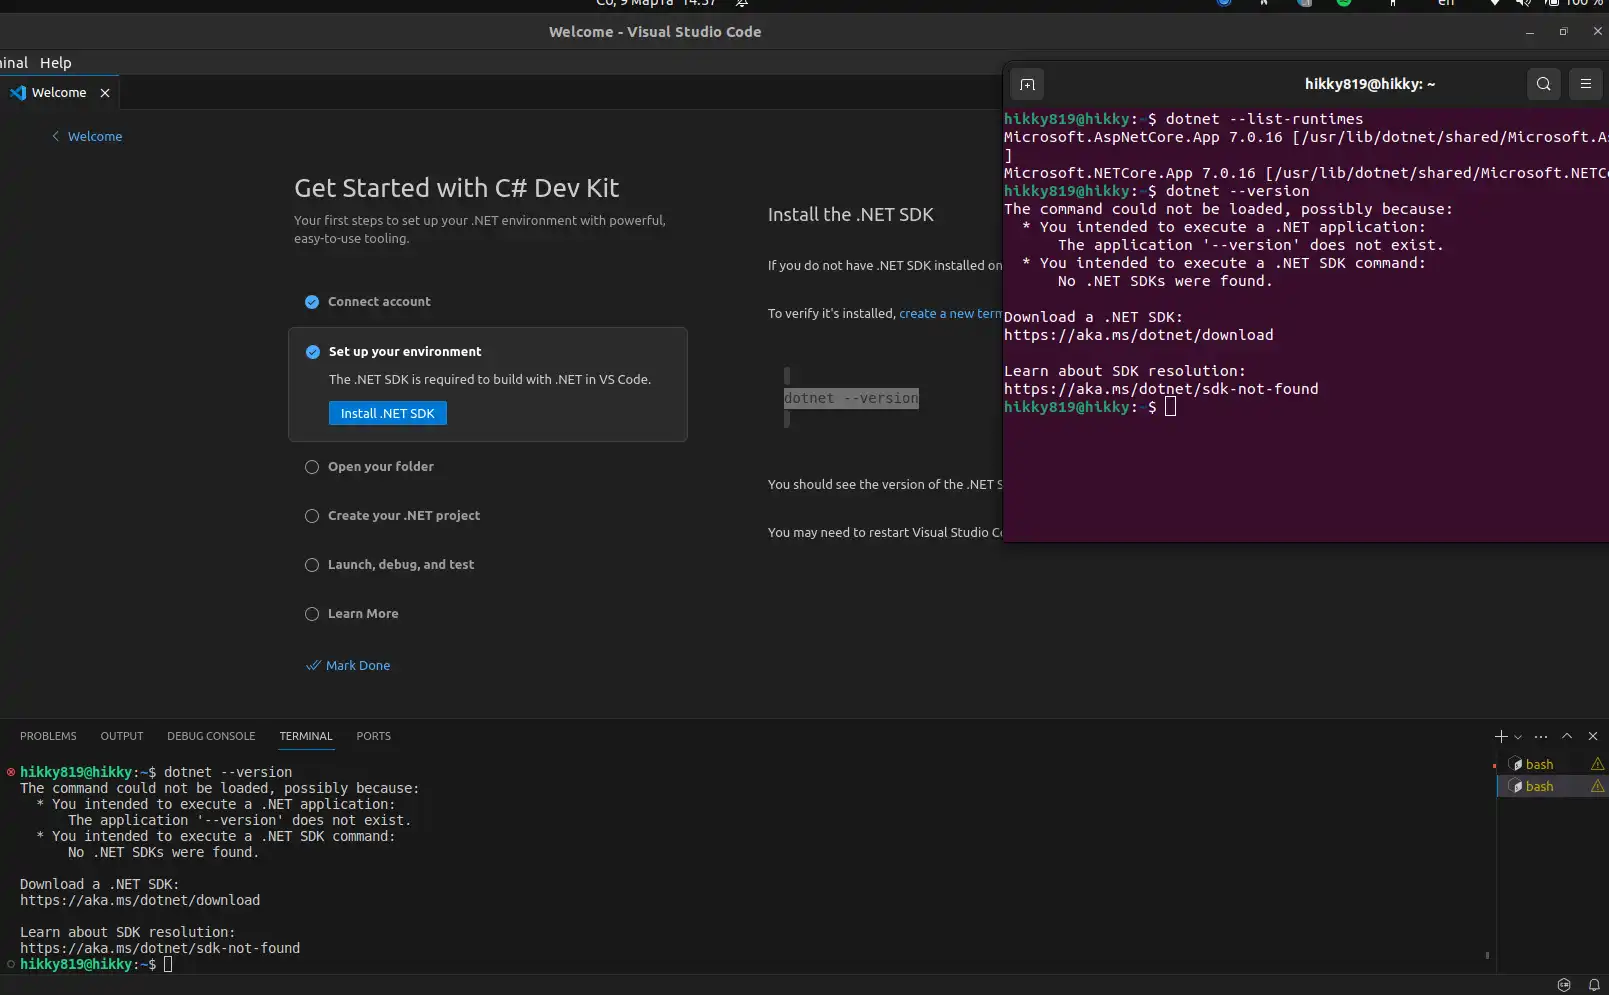Click the 'en' keyboard layout indicator

pyautogui.click(x=1446, y=3)
